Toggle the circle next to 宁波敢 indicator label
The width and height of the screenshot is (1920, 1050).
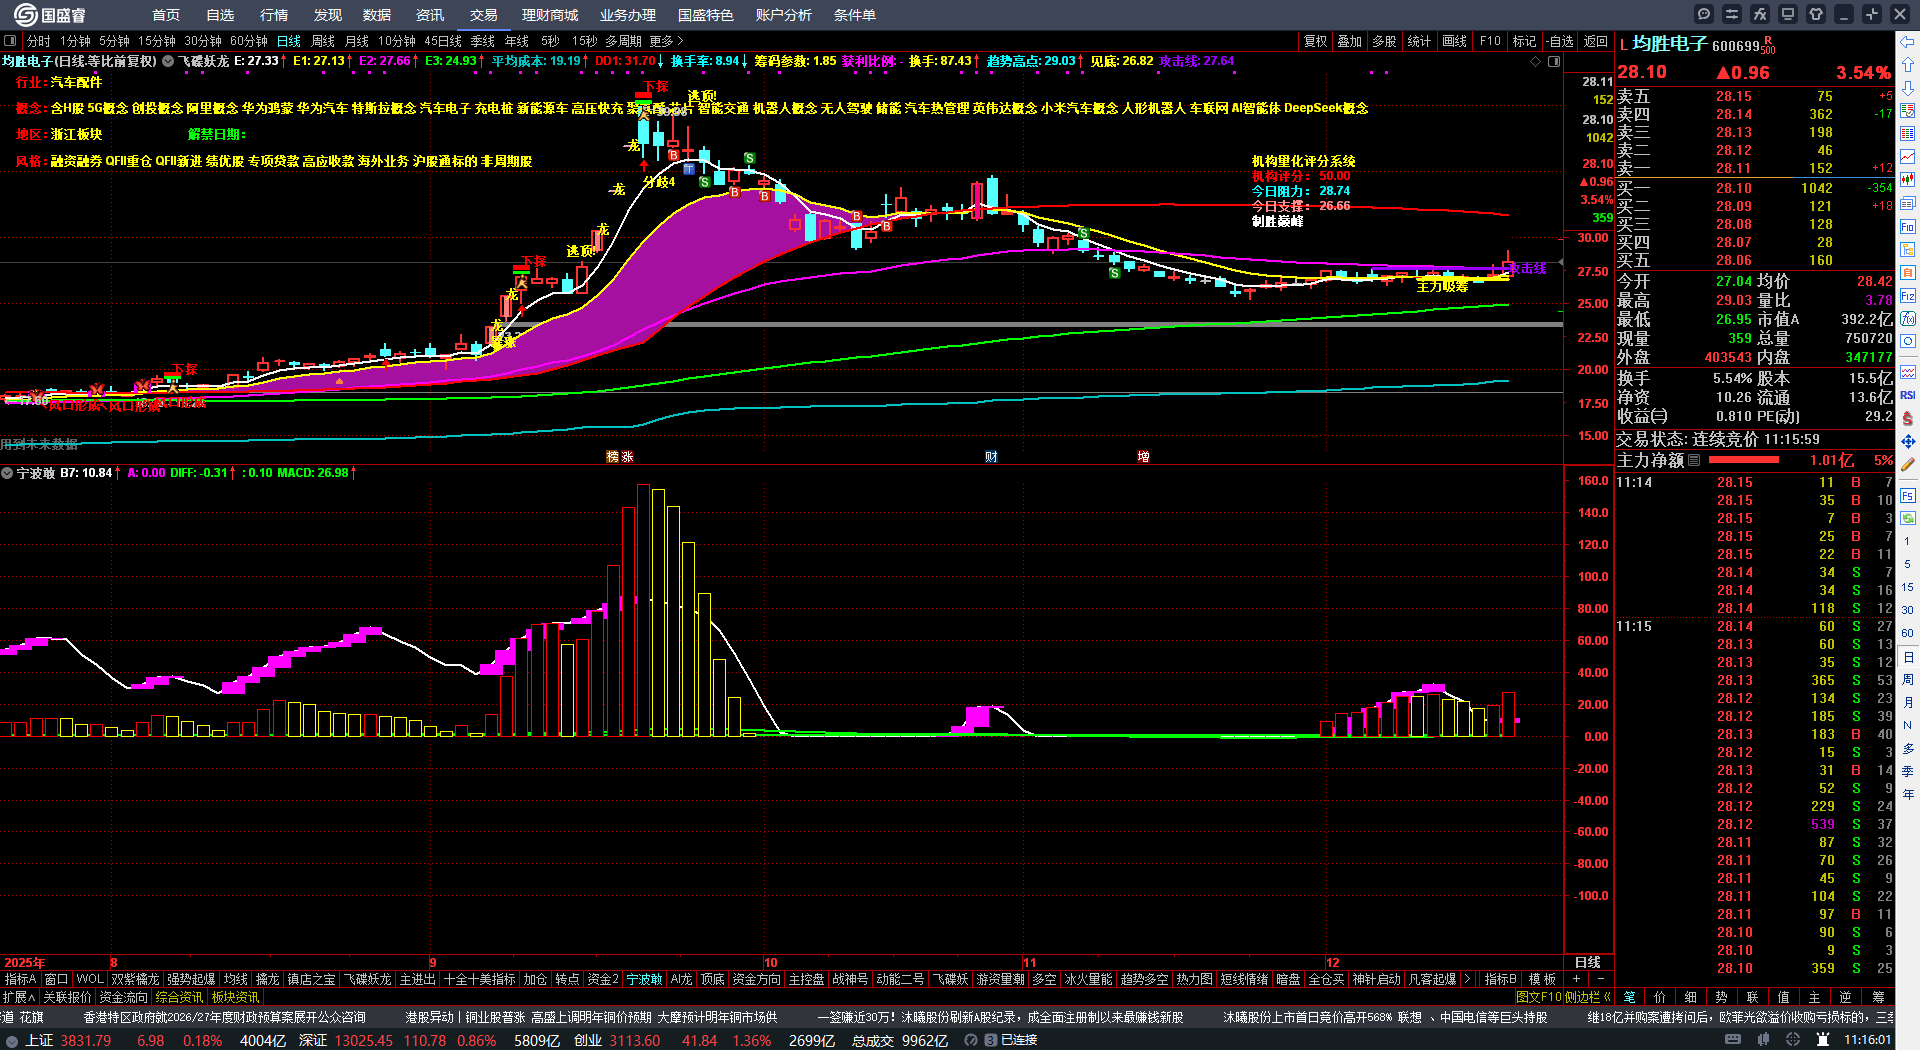[7, 473]
